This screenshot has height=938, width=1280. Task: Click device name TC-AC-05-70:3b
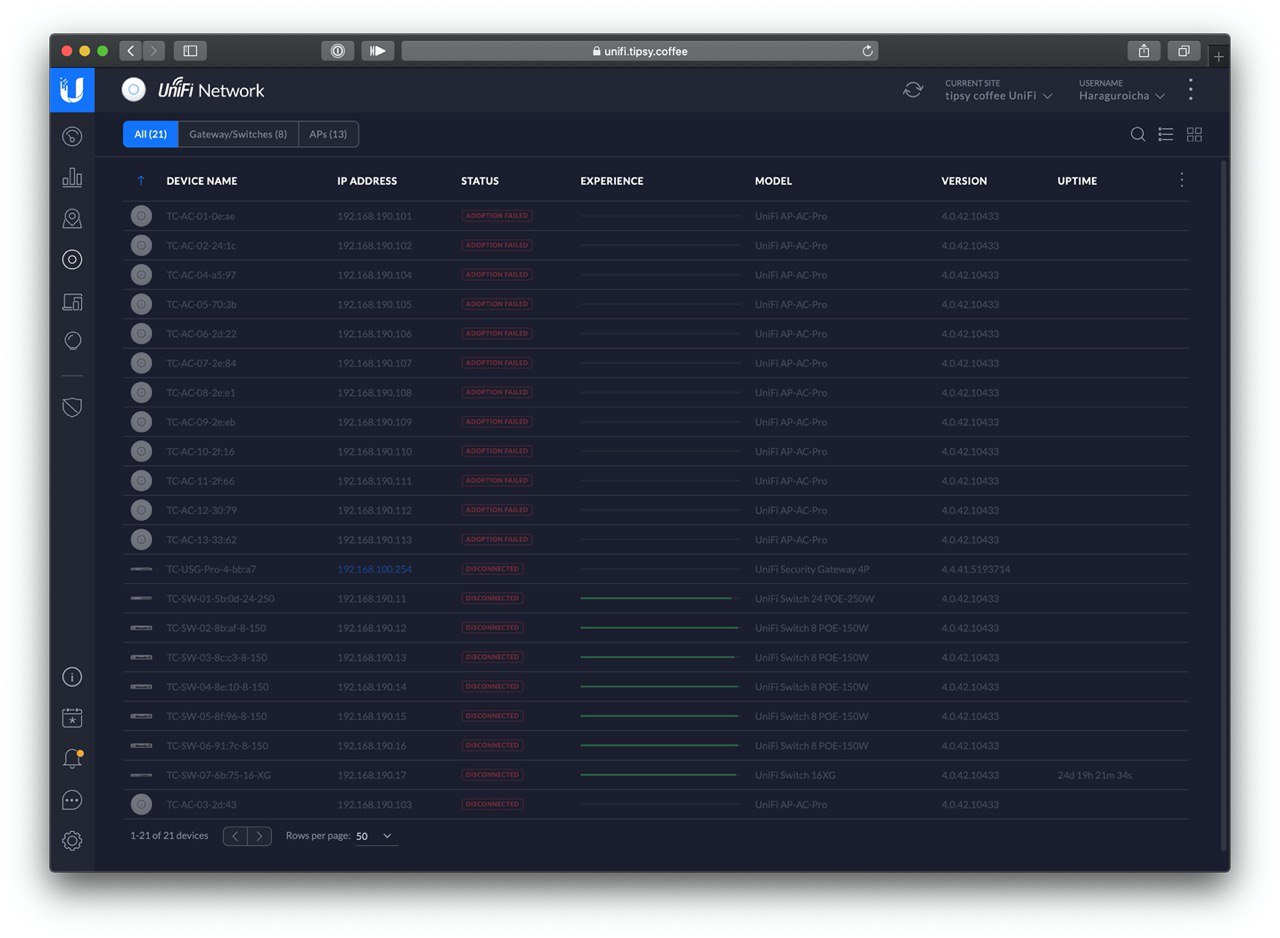(201, 304)
